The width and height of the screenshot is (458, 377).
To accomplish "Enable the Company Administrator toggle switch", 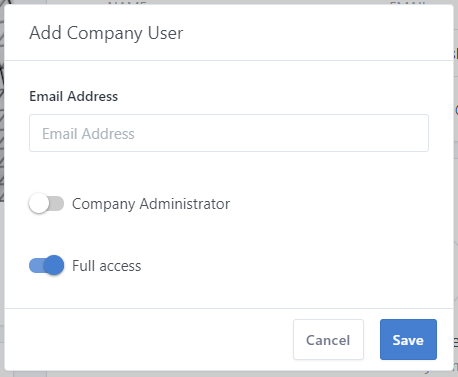I will pyautogui.click(x=46, y=203).
